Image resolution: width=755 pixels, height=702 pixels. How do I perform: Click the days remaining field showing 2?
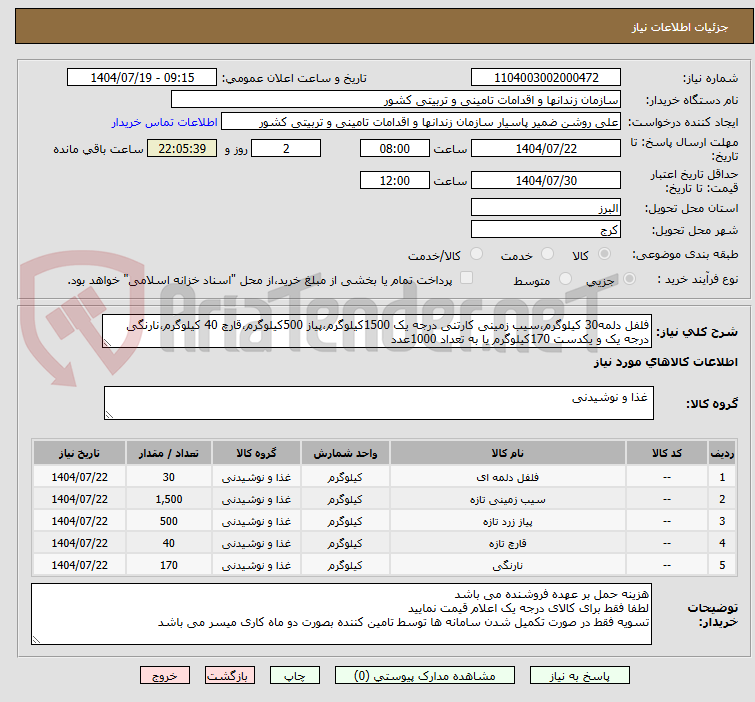[x=286, y=148]
